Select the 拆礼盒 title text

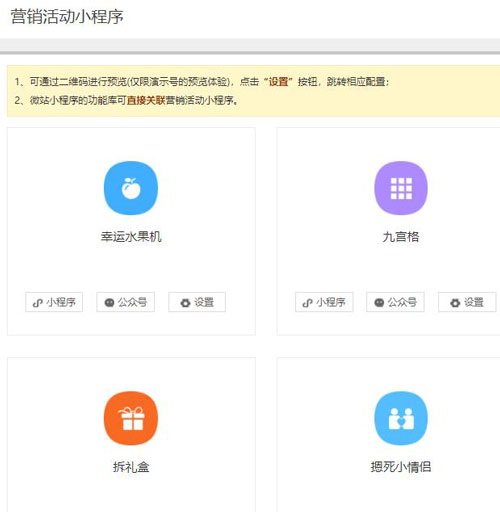[131, 467]
